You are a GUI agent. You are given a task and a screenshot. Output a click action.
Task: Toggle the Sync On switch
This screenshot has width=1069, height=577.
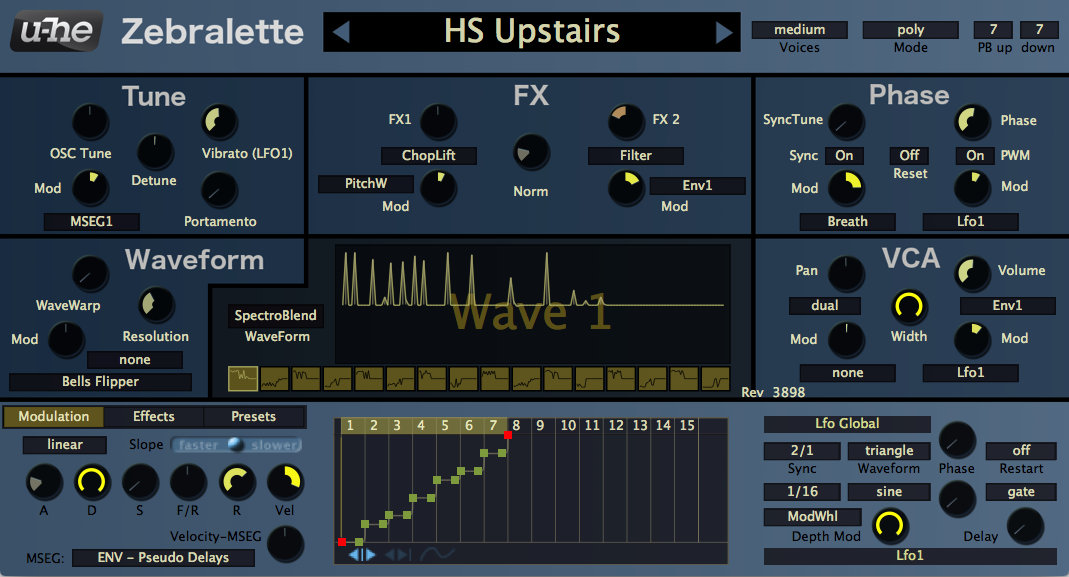point(844,156)
